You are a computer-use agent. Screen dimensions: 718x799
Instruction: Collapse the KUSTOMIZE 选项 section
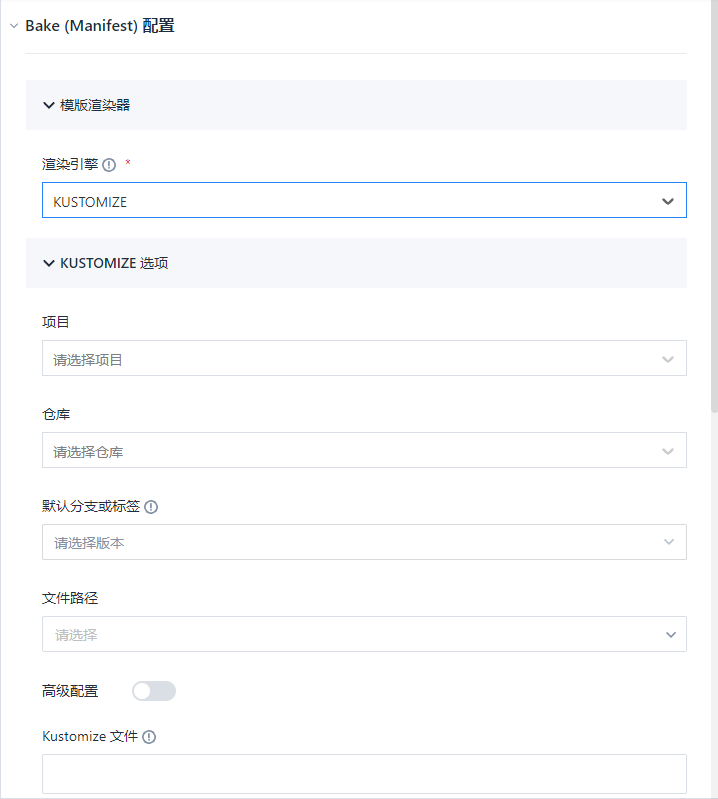49,263
